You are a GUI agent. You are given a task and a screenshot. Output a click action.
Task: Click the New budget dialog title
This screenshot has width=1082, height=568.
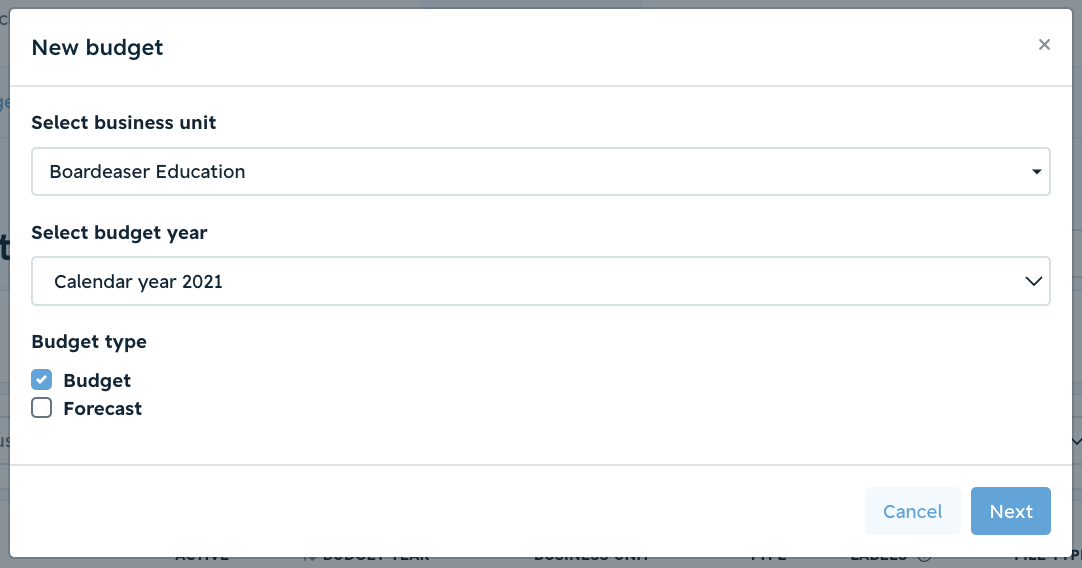[97, 48]
